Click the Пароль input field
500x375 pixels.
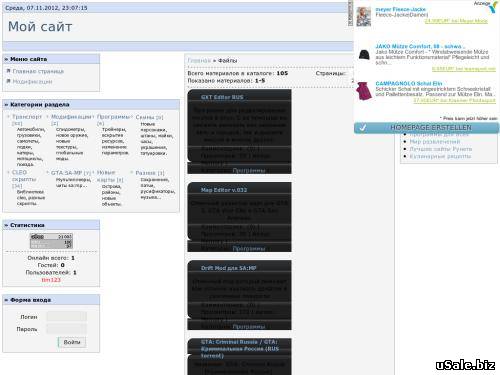point(67,329)
